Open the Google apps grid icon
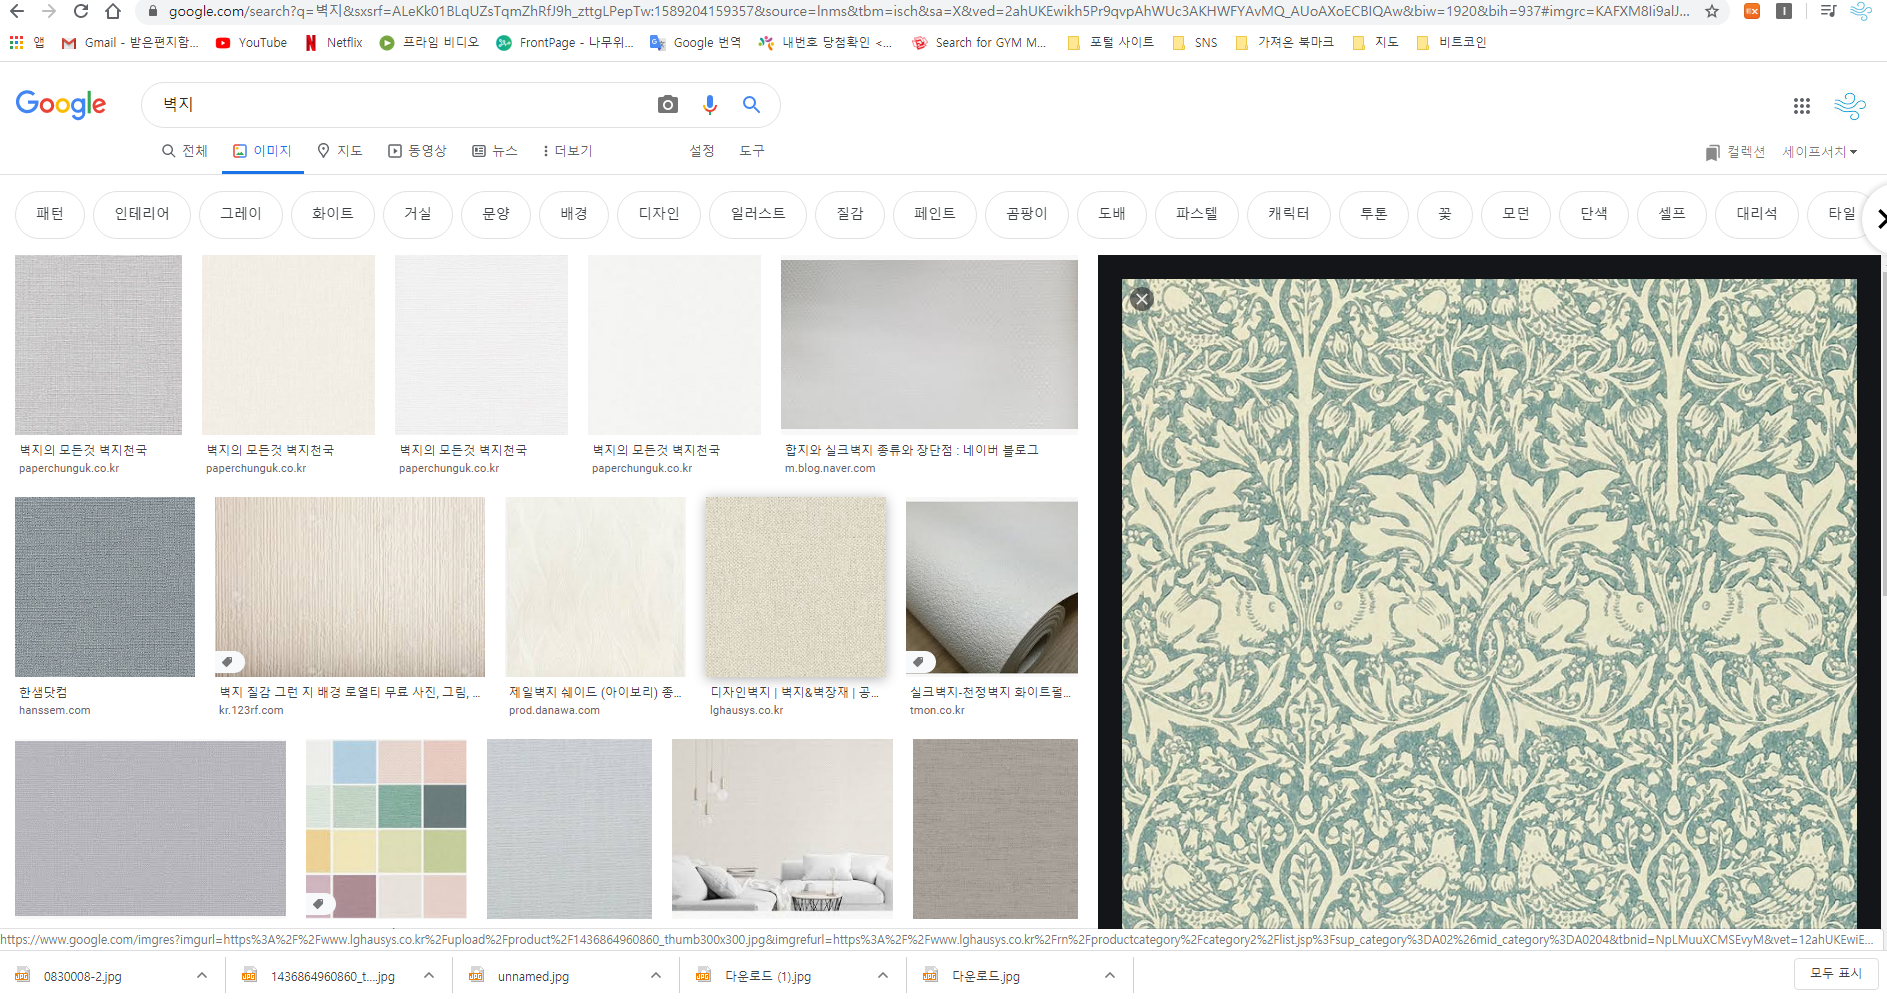Screen dimensions: 1887x999 1802,105
